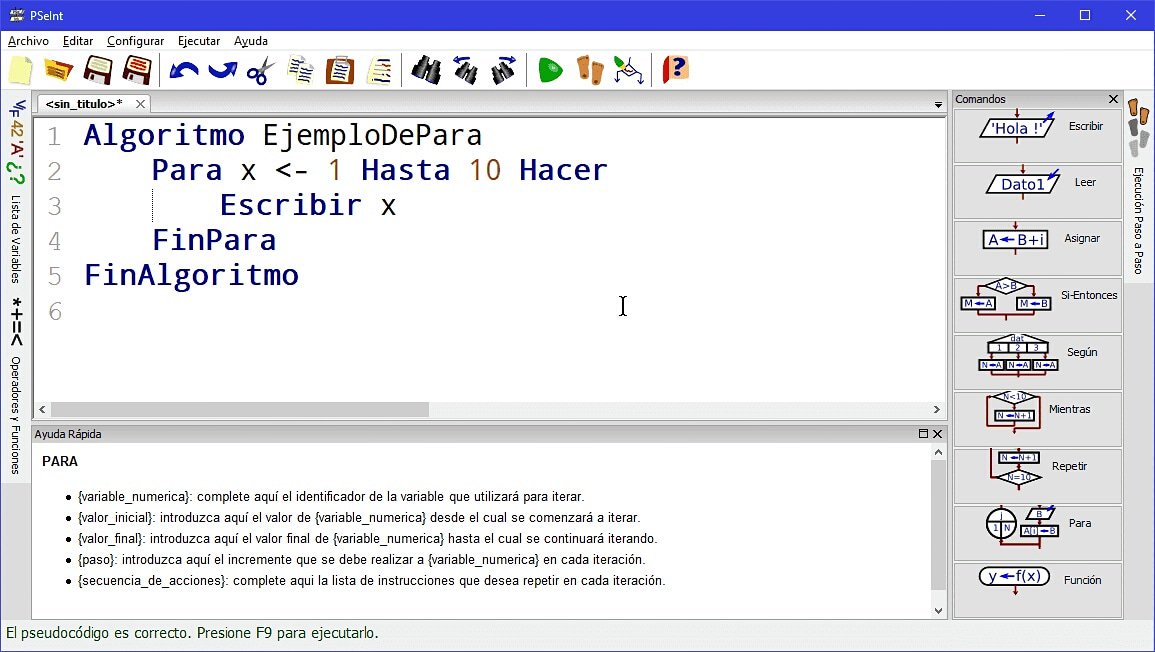
Task: Click the Ayuda Rápida scroll down arrow
Action: click(938, 610)
